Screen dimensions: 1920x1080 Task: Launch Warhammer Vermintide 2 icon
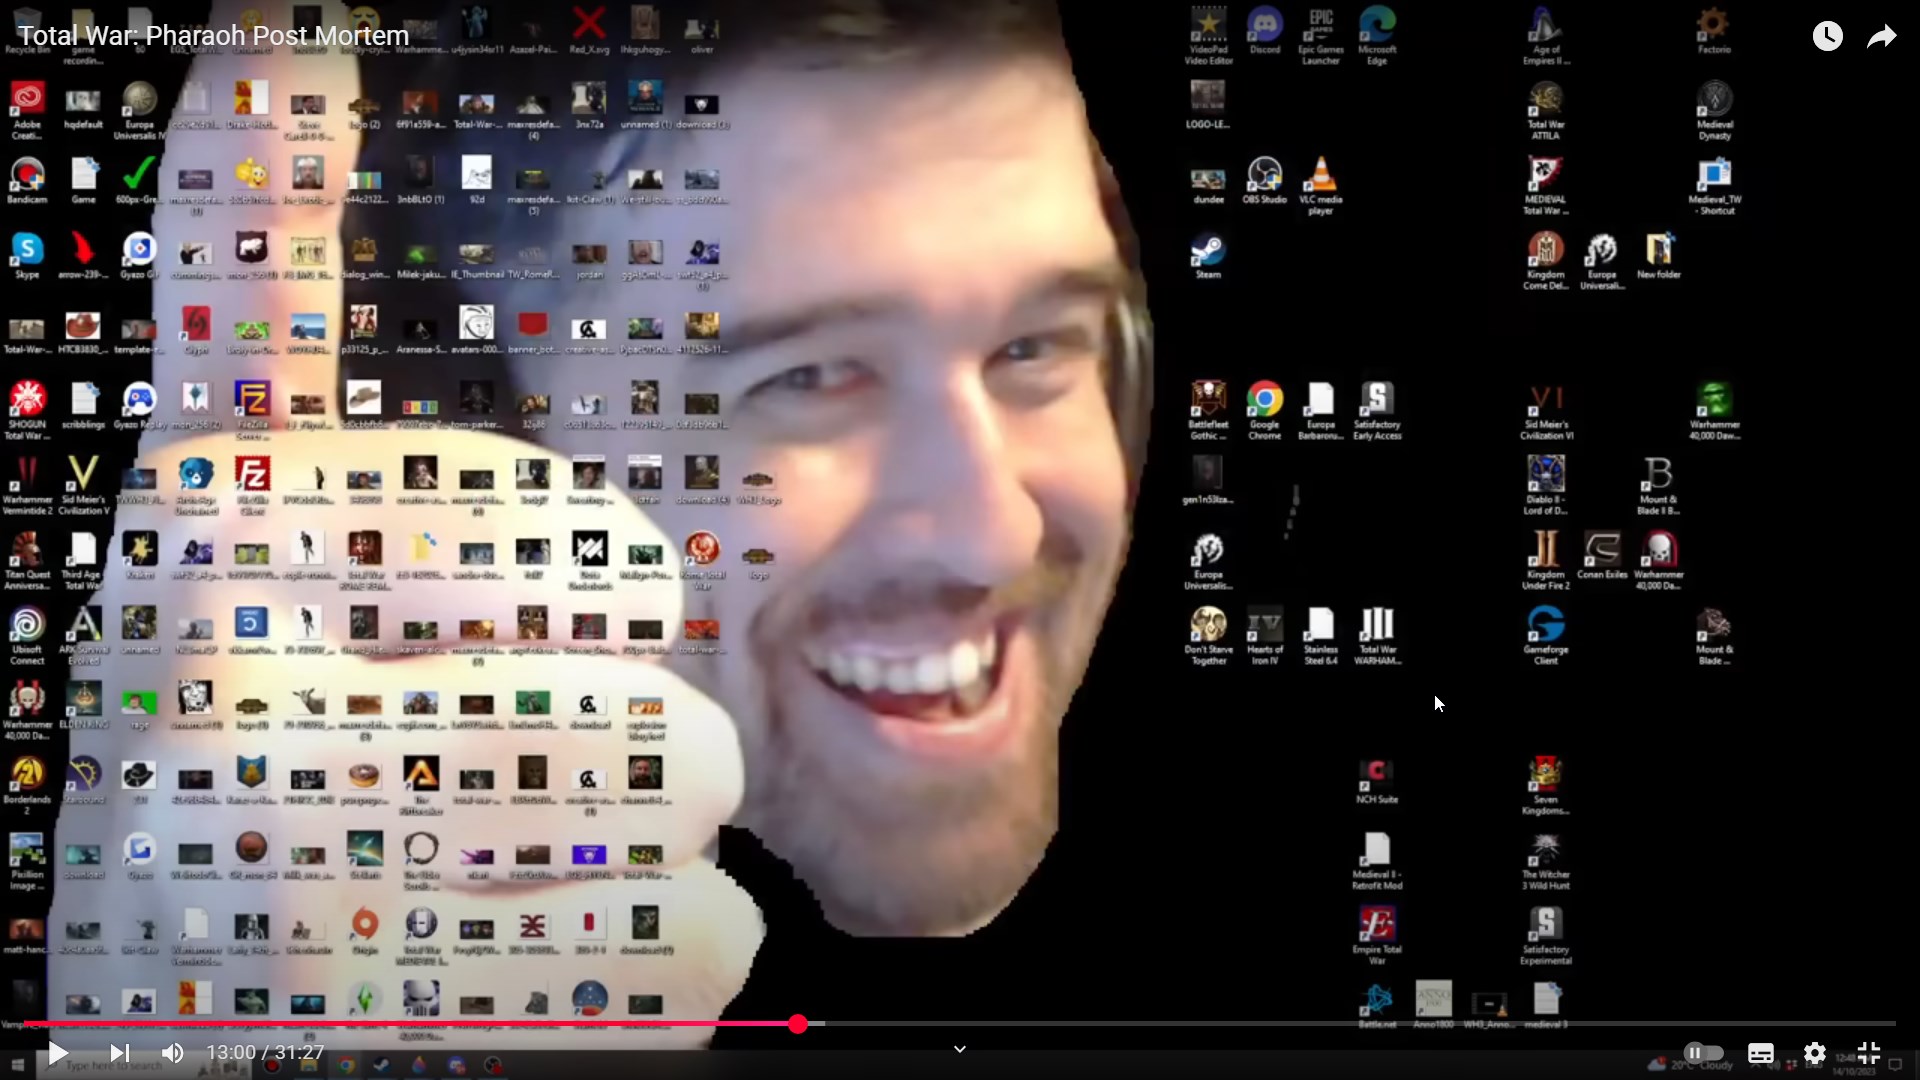coord(27,486)
